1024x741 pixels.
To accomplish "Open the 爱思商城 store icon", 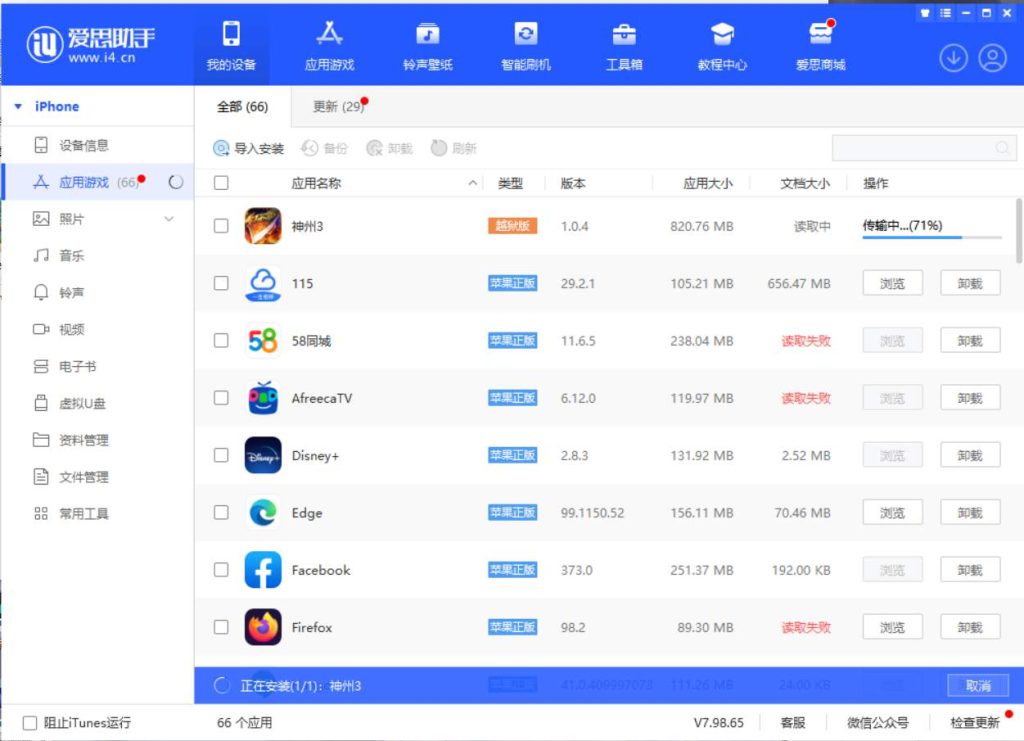I will click(x=820, y=35).
